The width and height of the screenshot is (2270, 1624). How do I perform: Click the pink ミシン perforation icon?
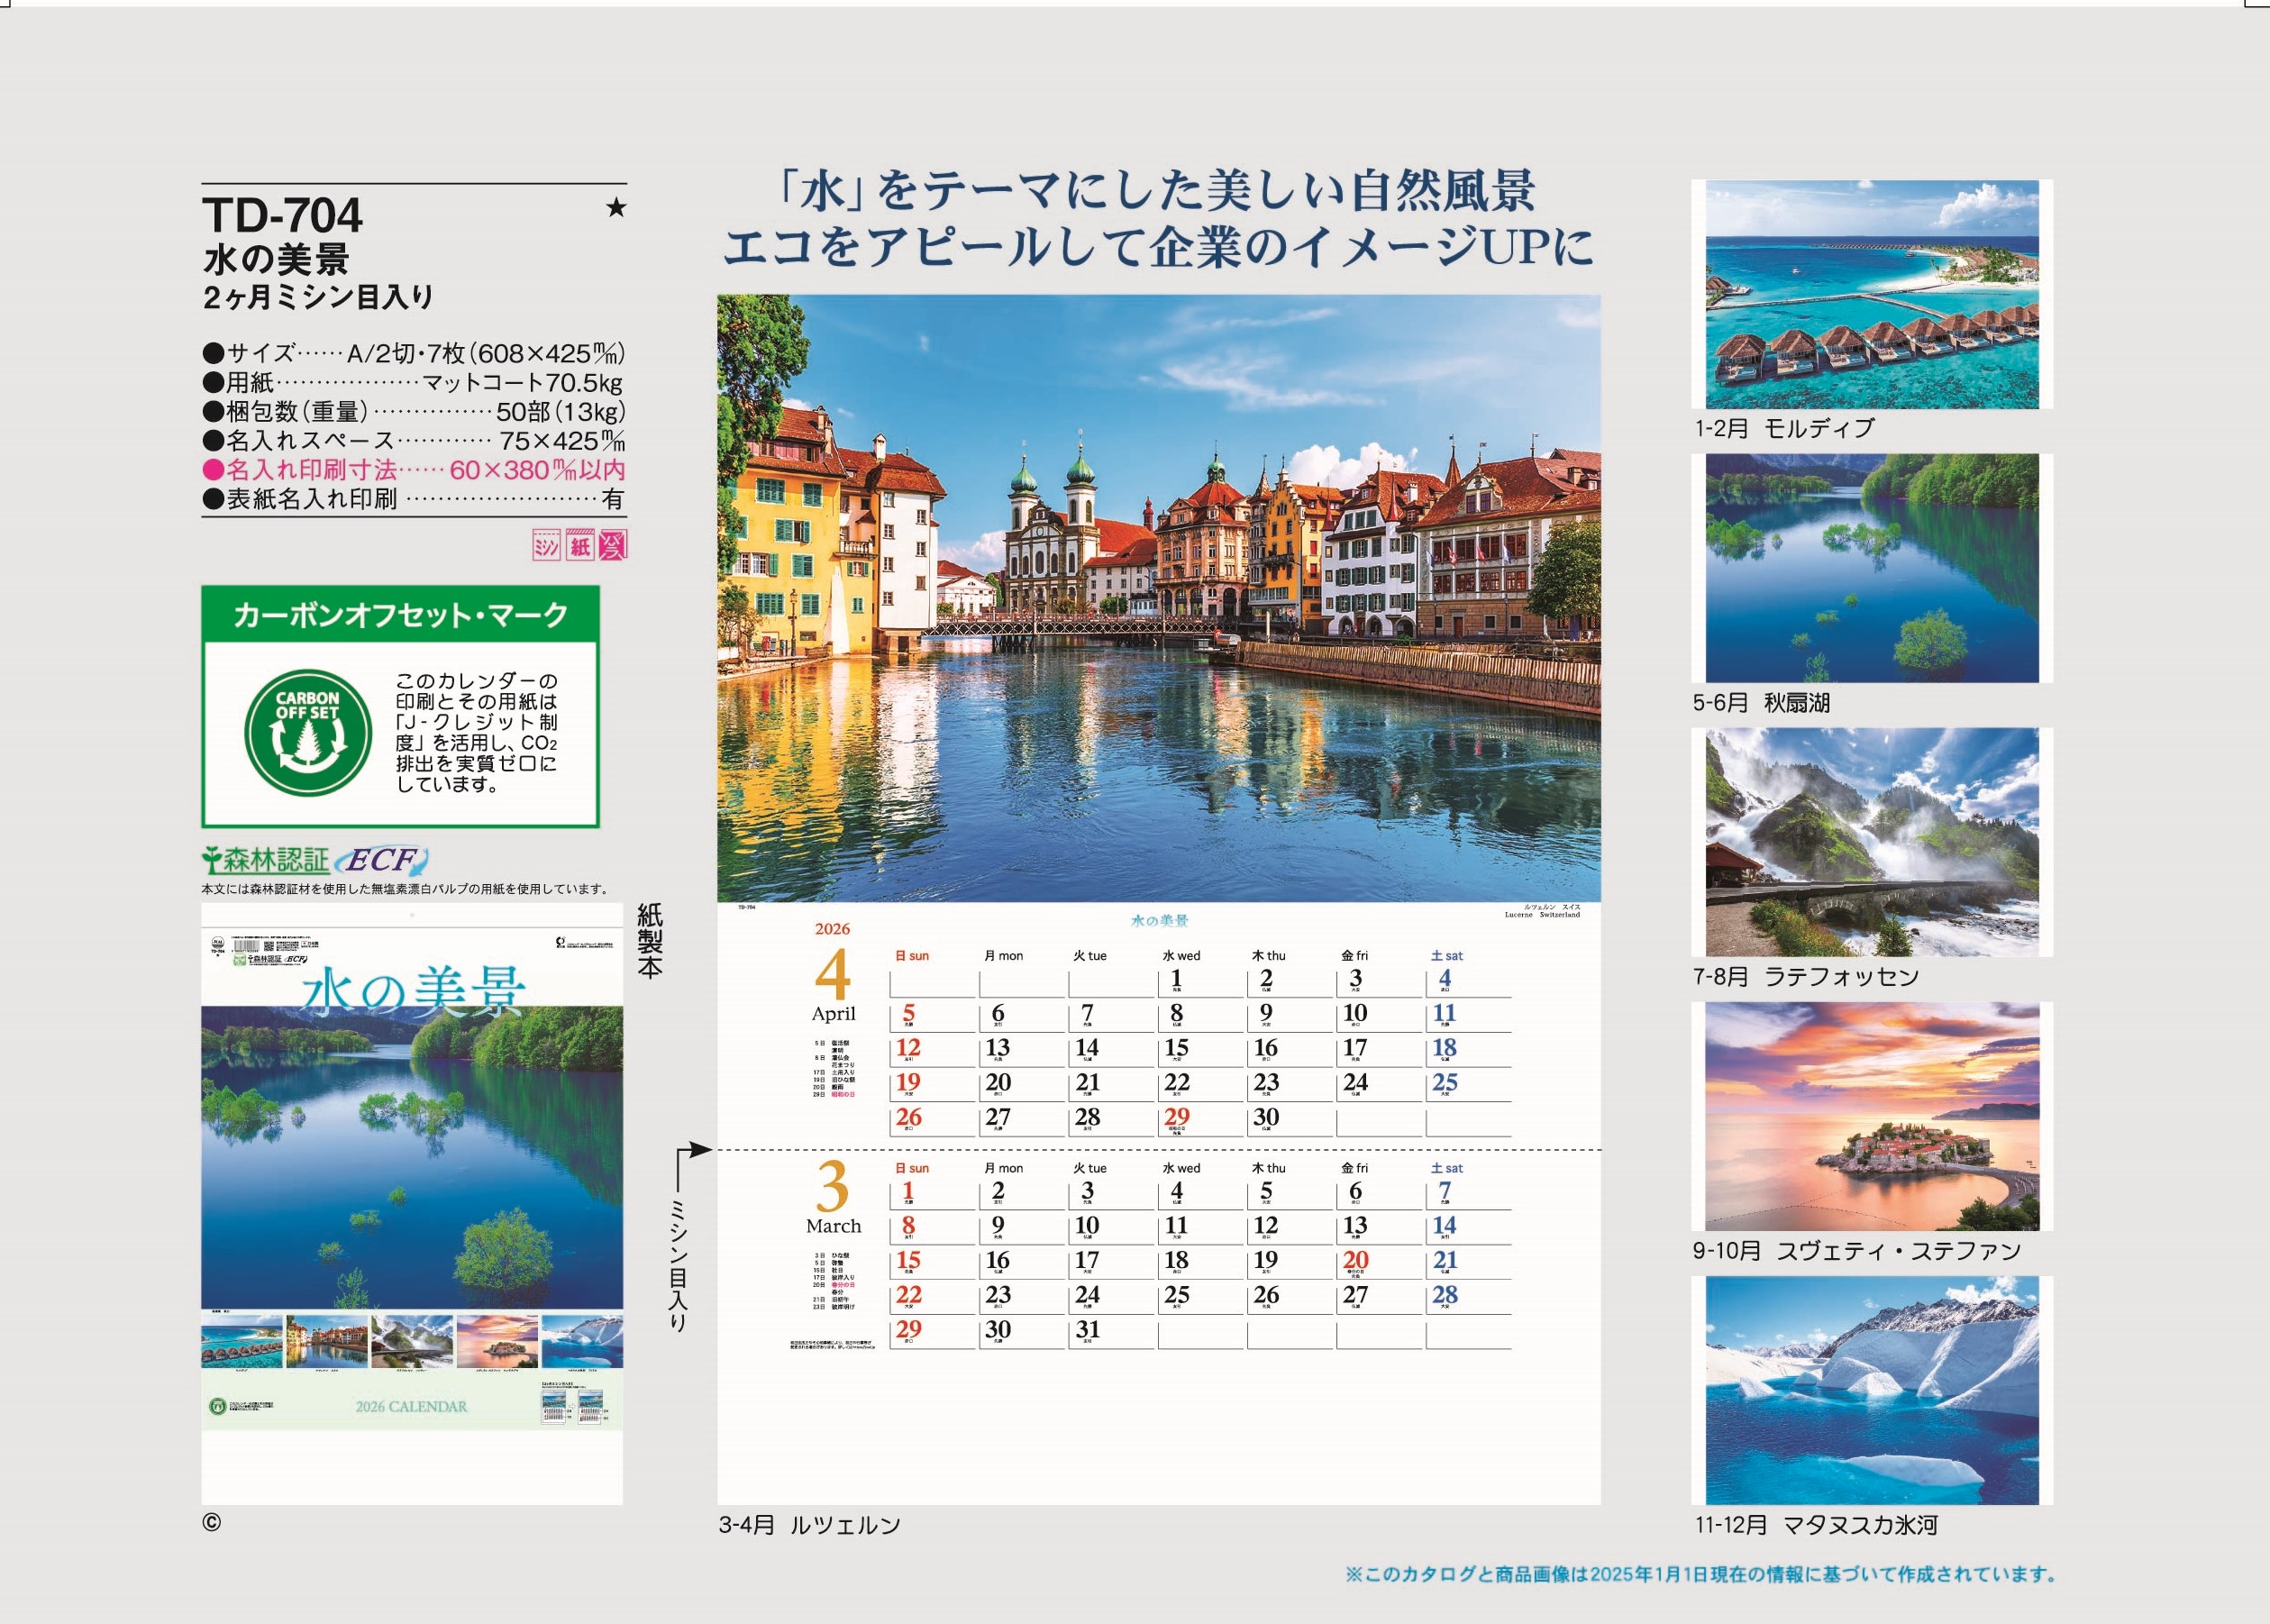(x=546, y=545)
